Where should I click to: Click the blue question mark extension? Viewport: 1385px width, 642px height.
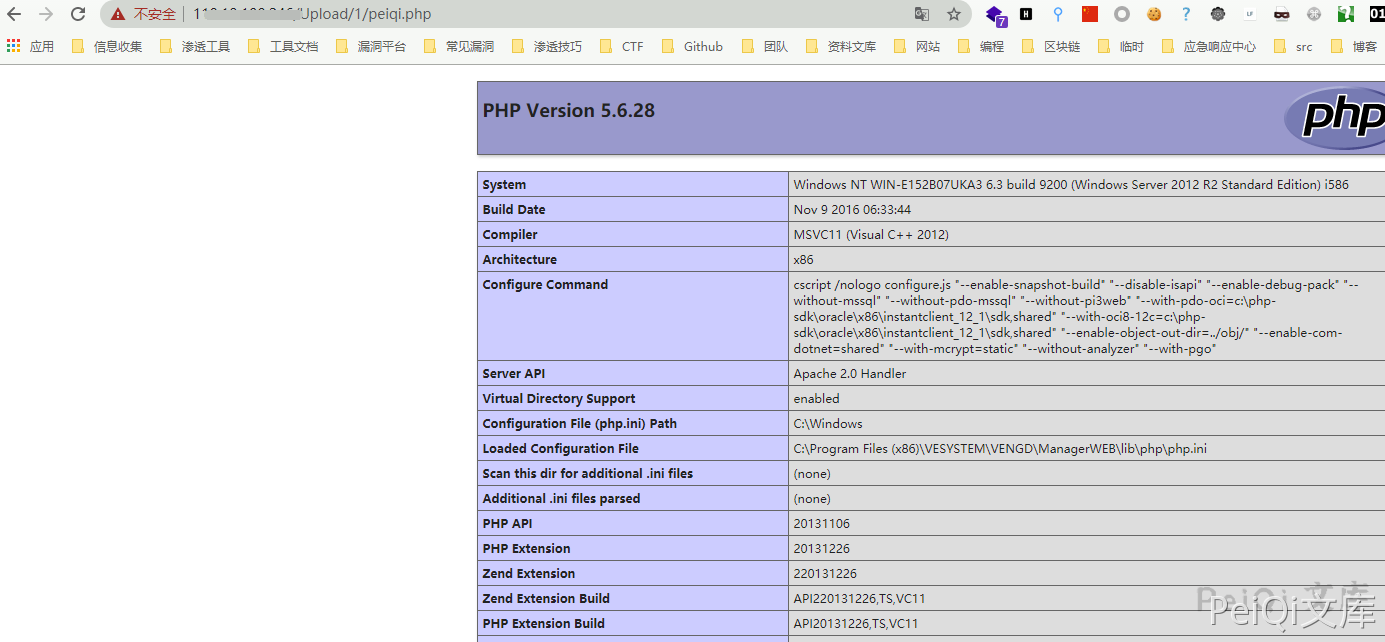1186,14
